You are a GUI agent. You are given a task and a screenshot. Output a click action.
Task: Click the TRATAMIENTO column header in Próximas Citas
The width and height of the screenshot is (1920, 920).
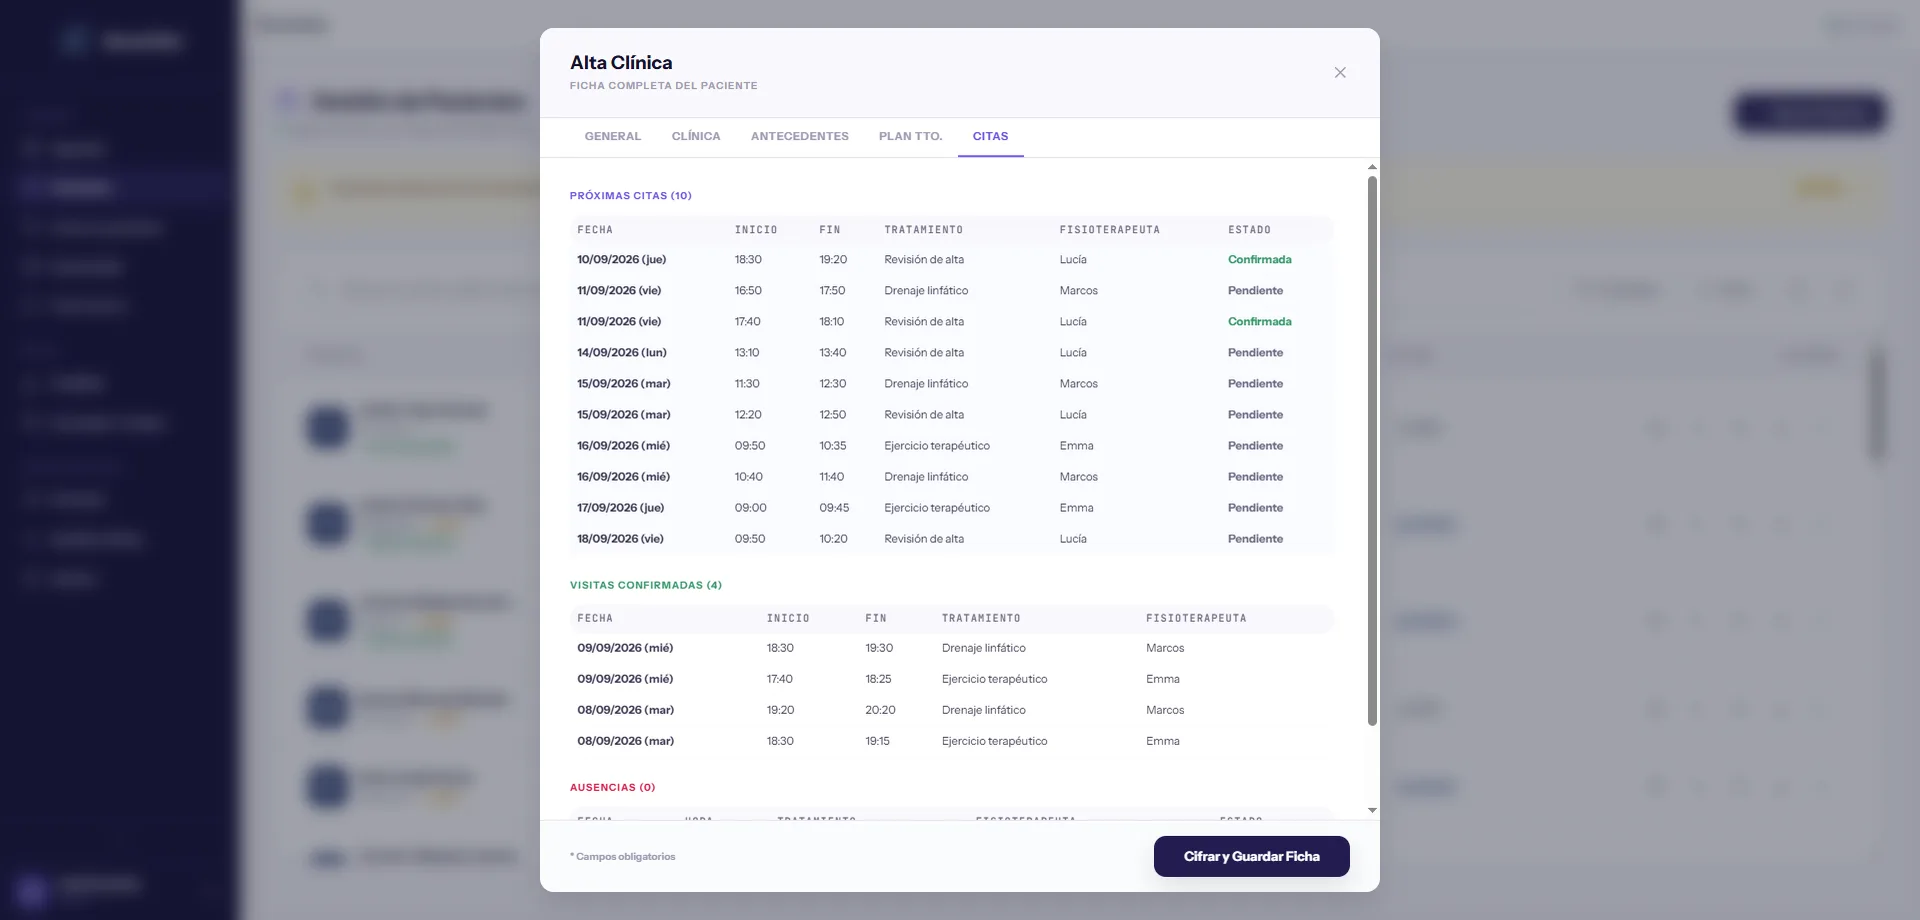coord(923,230)
